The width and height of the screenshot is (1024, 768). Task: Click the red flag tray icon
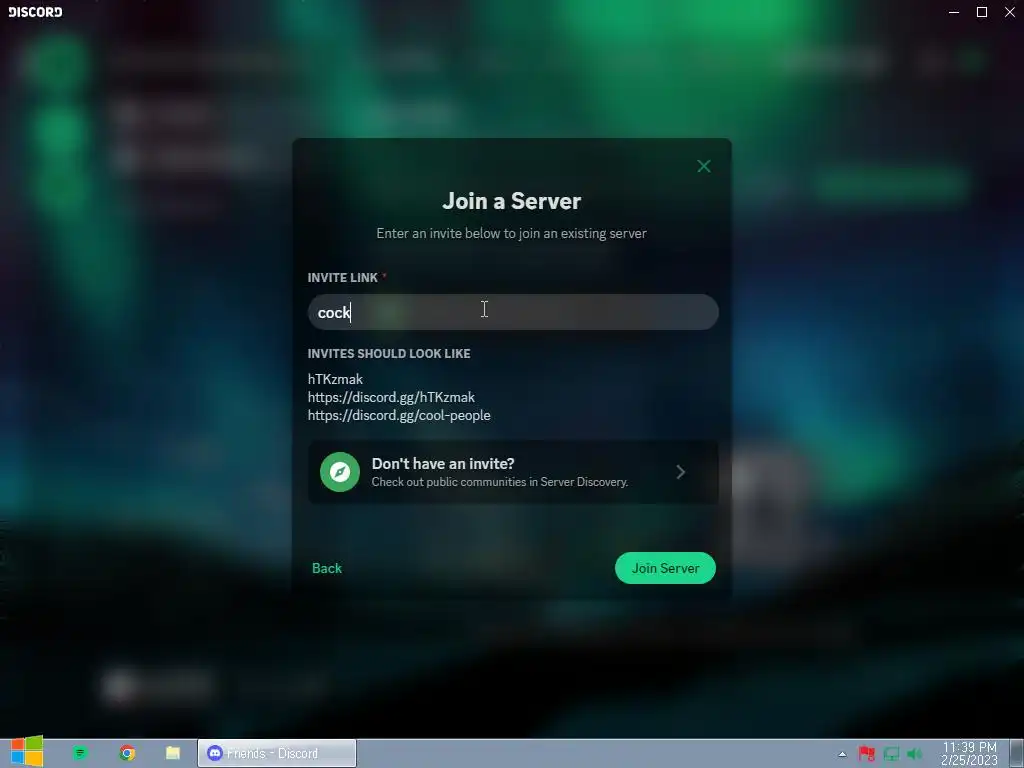click(867, 754)
